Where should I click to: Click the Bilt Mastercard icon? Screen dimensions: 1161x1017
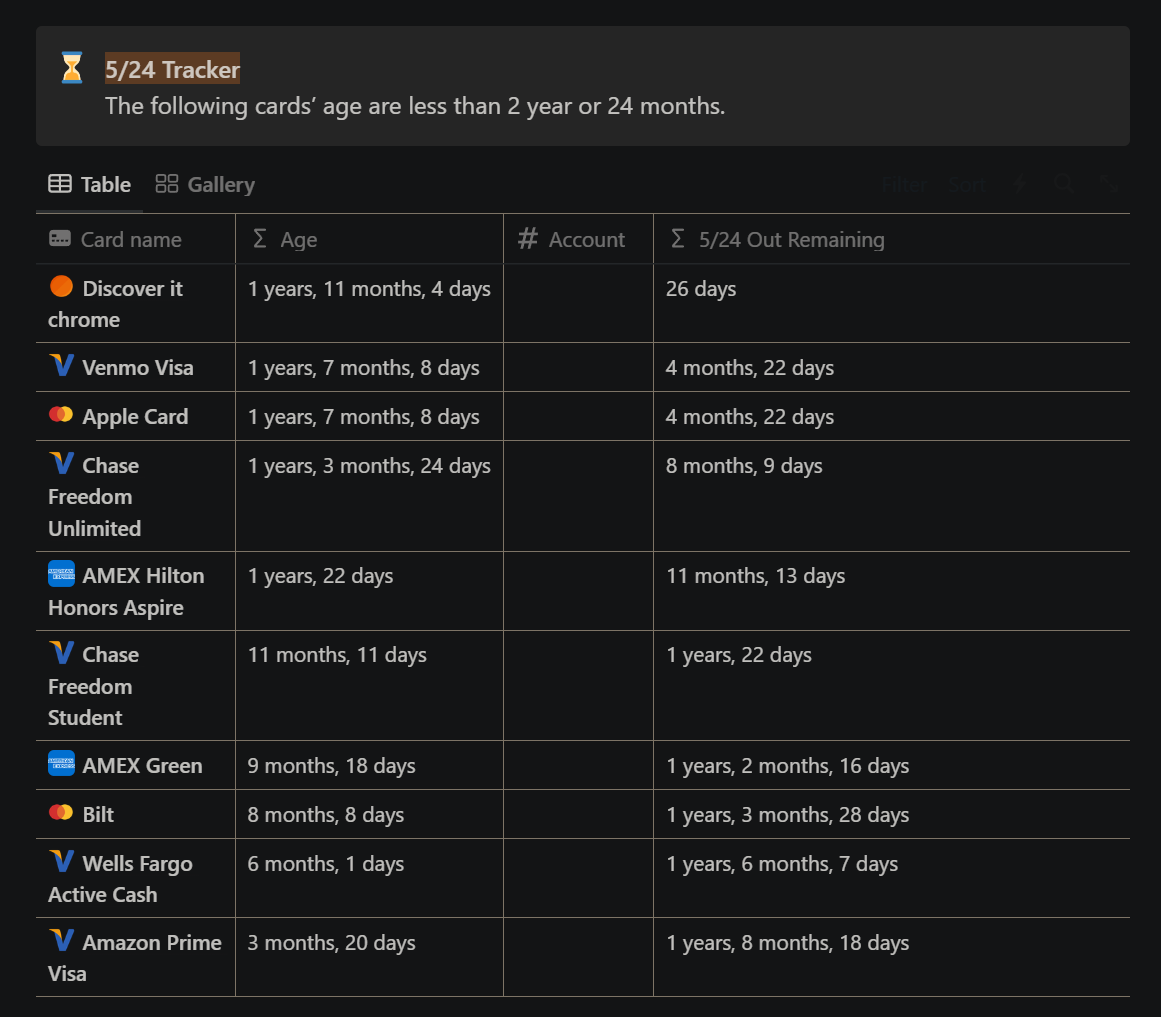pos(61,813)
